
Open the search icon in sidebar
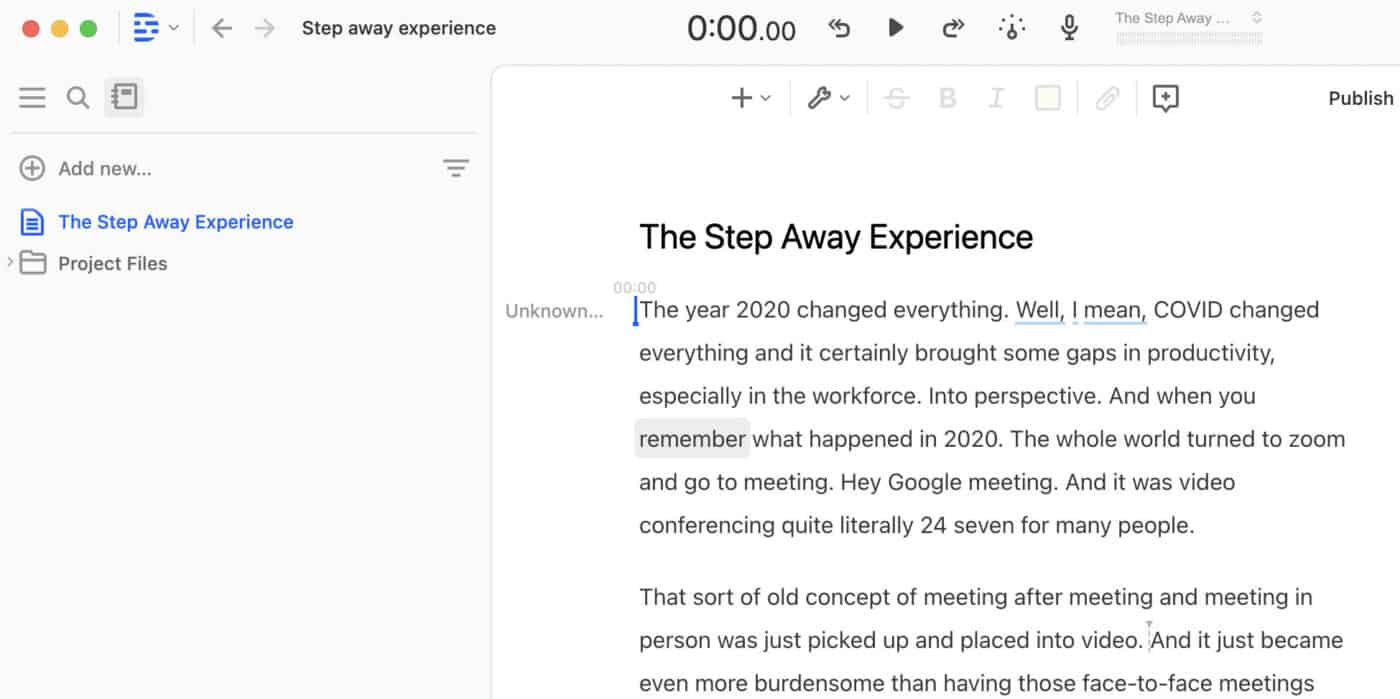pos(77,97)
